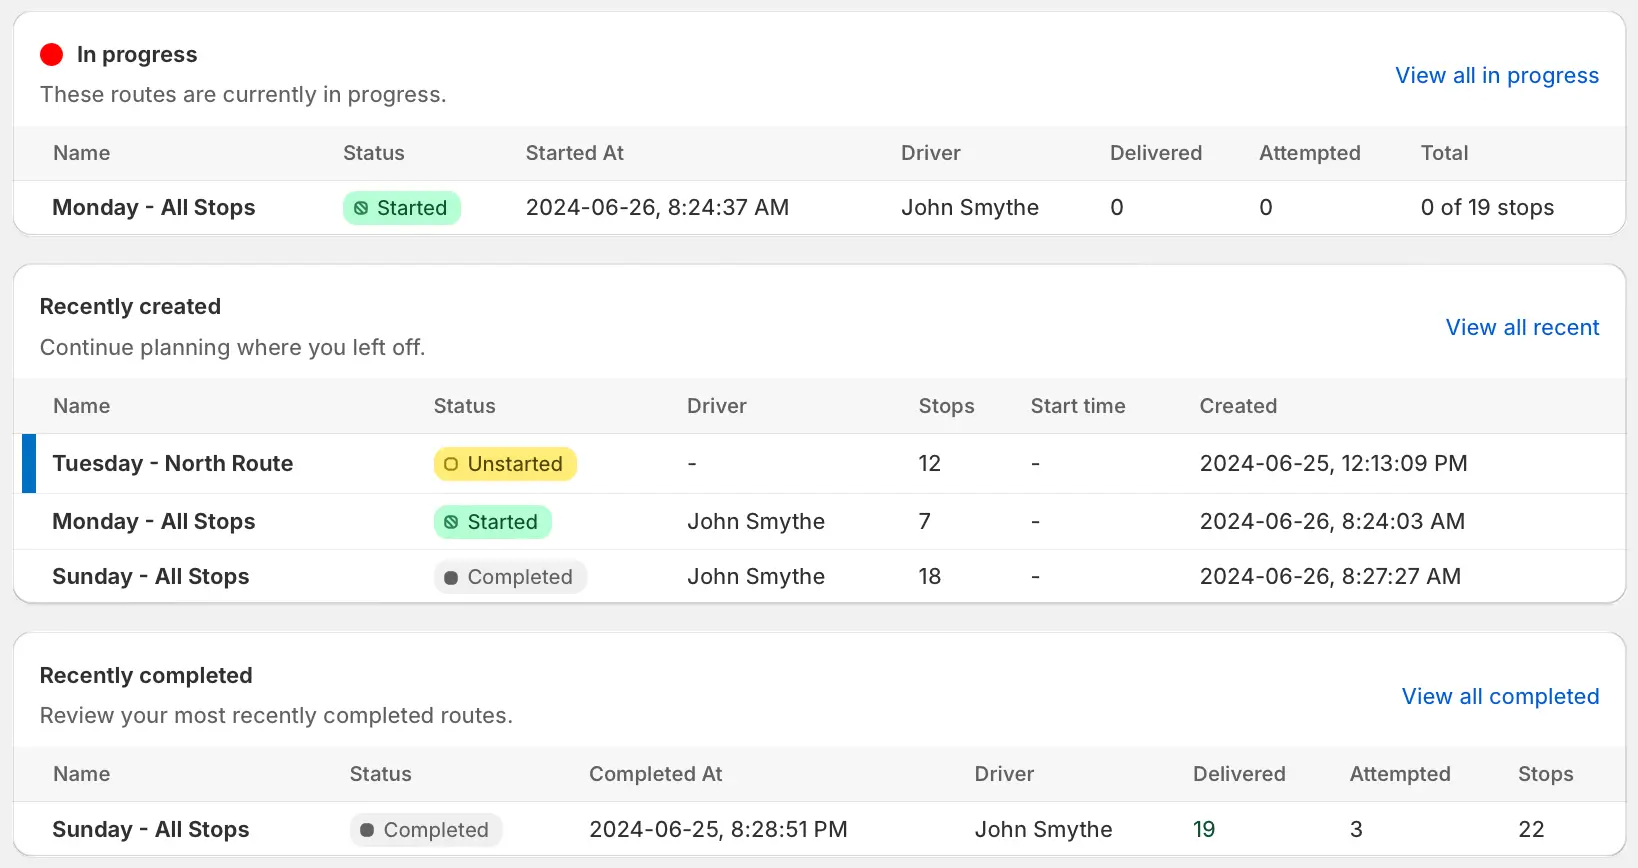This screenshot has width=1638, height=868.
Task: Open the Monday - All Stops route in In progress
Action: point(154,207)
